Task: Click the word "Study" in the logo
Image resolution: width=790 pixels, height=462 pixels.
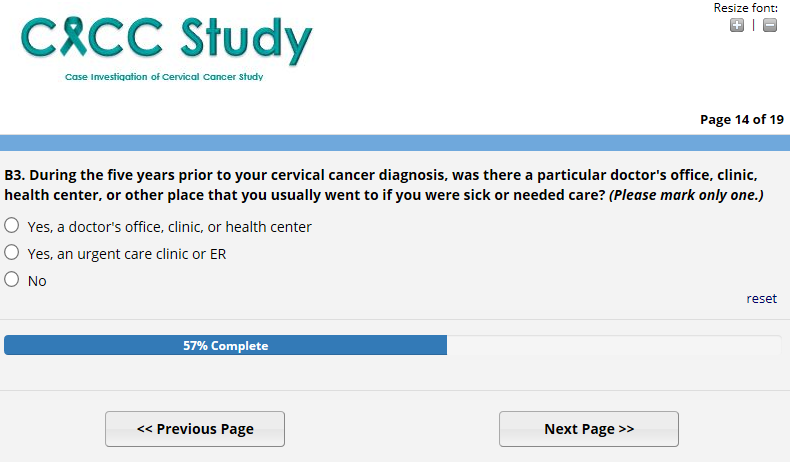Action: (247, 40)
